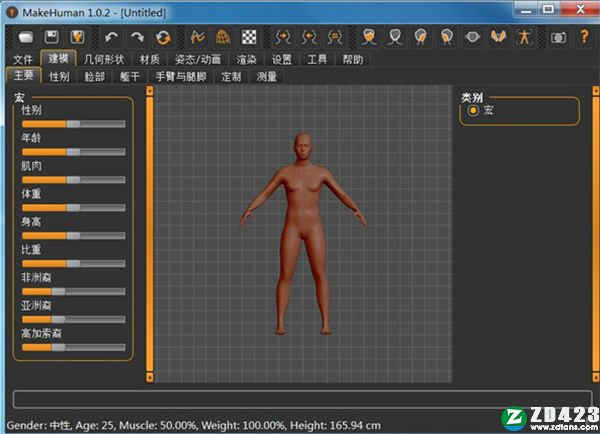Screen dimensions: 600x434
Task: Select the 定制 sub-tab
Action: point(231,77)
